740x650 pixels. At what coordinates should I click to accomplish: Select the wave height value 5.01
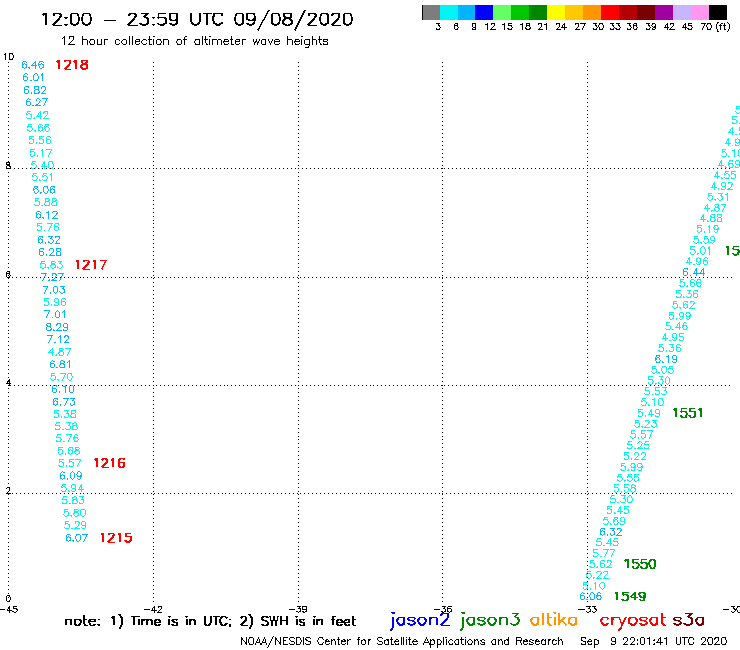pos(700,251)
